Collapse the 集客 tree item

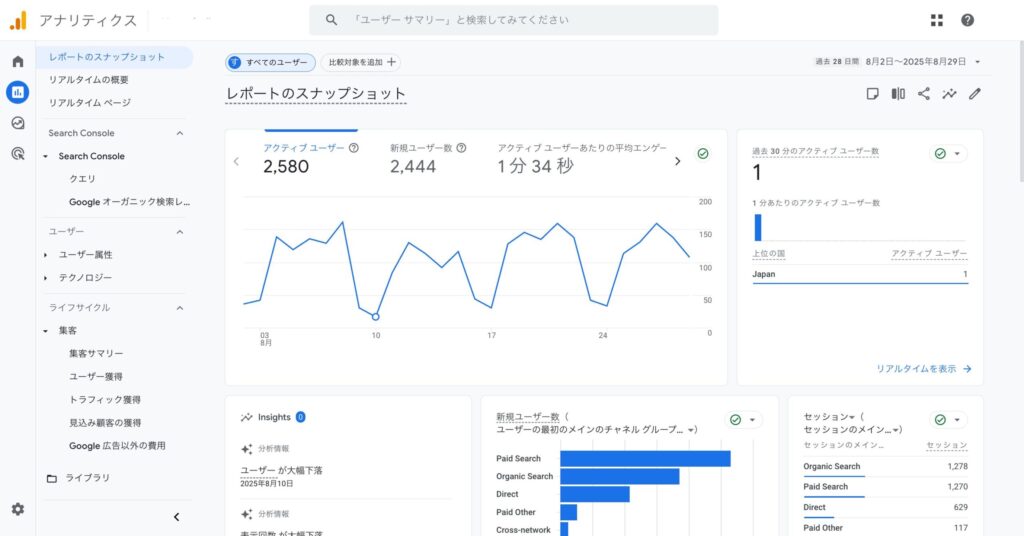tap(45, 331)
